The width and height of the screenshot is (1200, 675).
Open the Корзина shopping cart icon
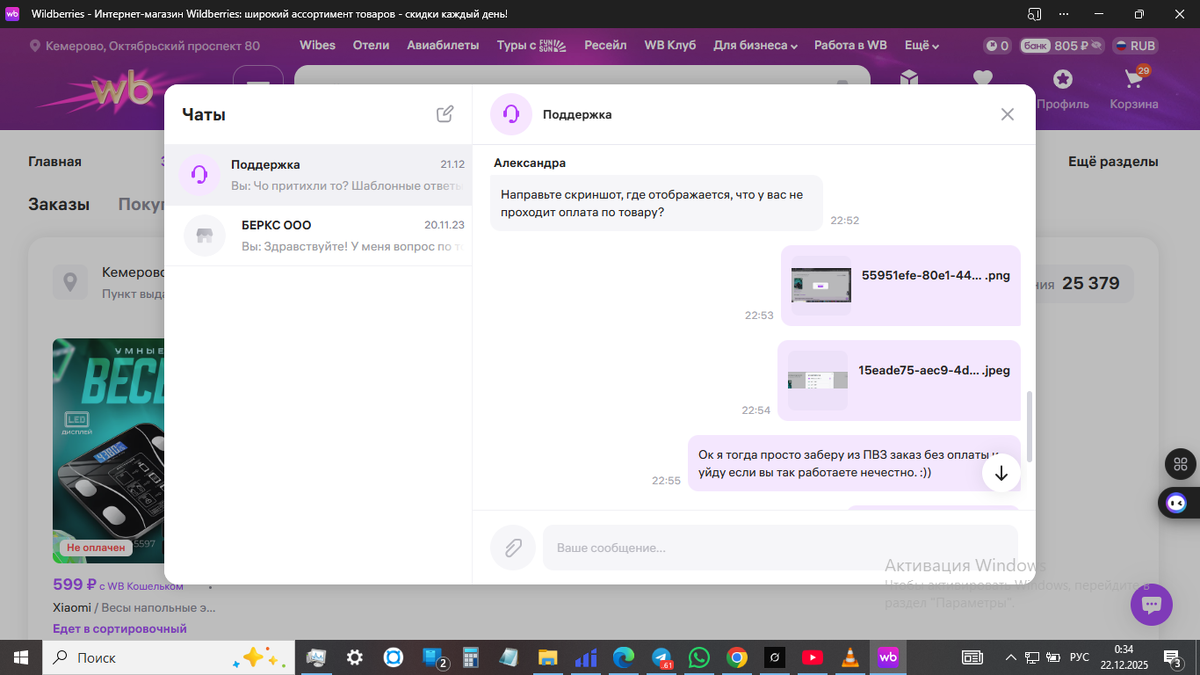pos(1134,88)
